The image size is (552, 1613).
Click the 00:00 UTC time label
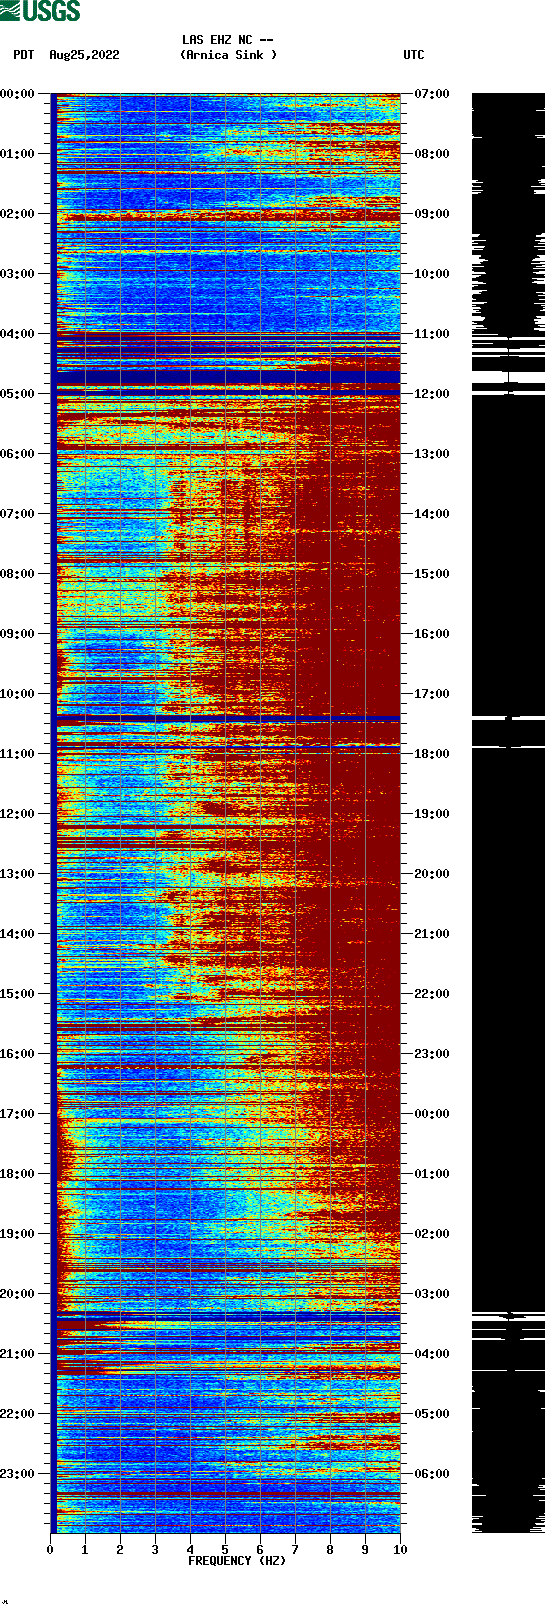(432, 1114)
